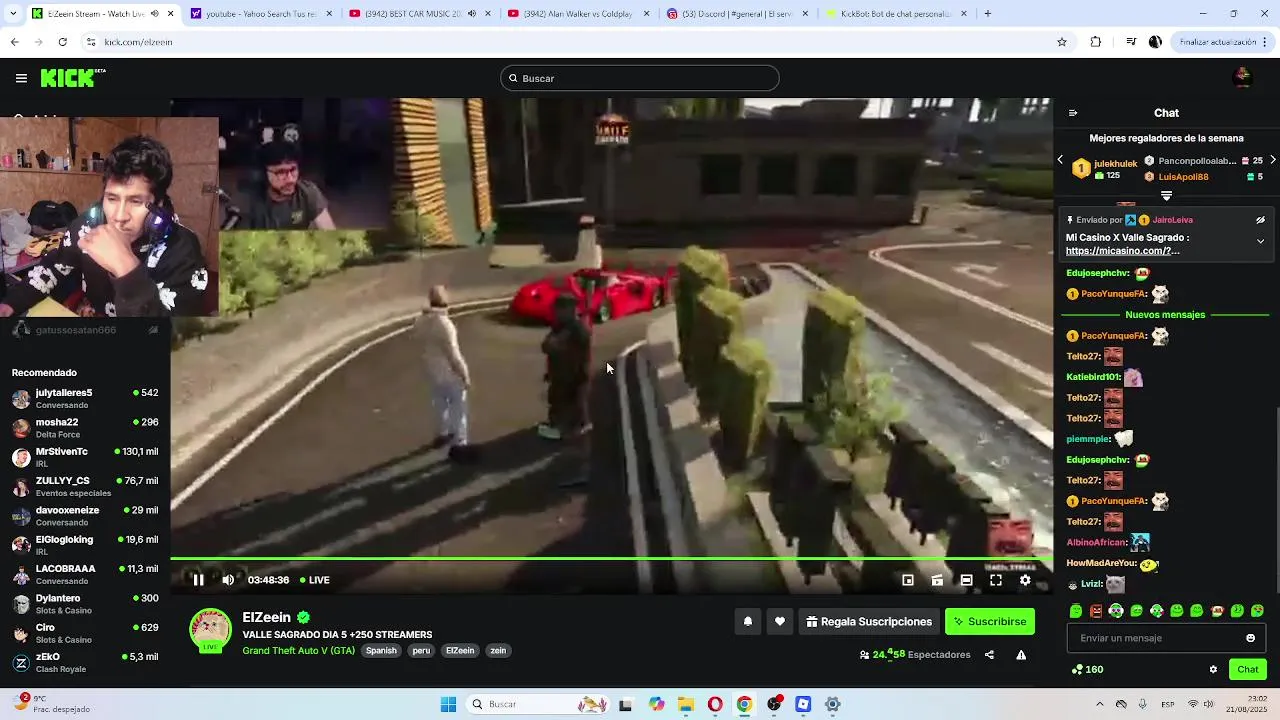Select the peru tag
Image resolution: width=1280 pixels, height=720 pixels.
[x=421, y=651]
